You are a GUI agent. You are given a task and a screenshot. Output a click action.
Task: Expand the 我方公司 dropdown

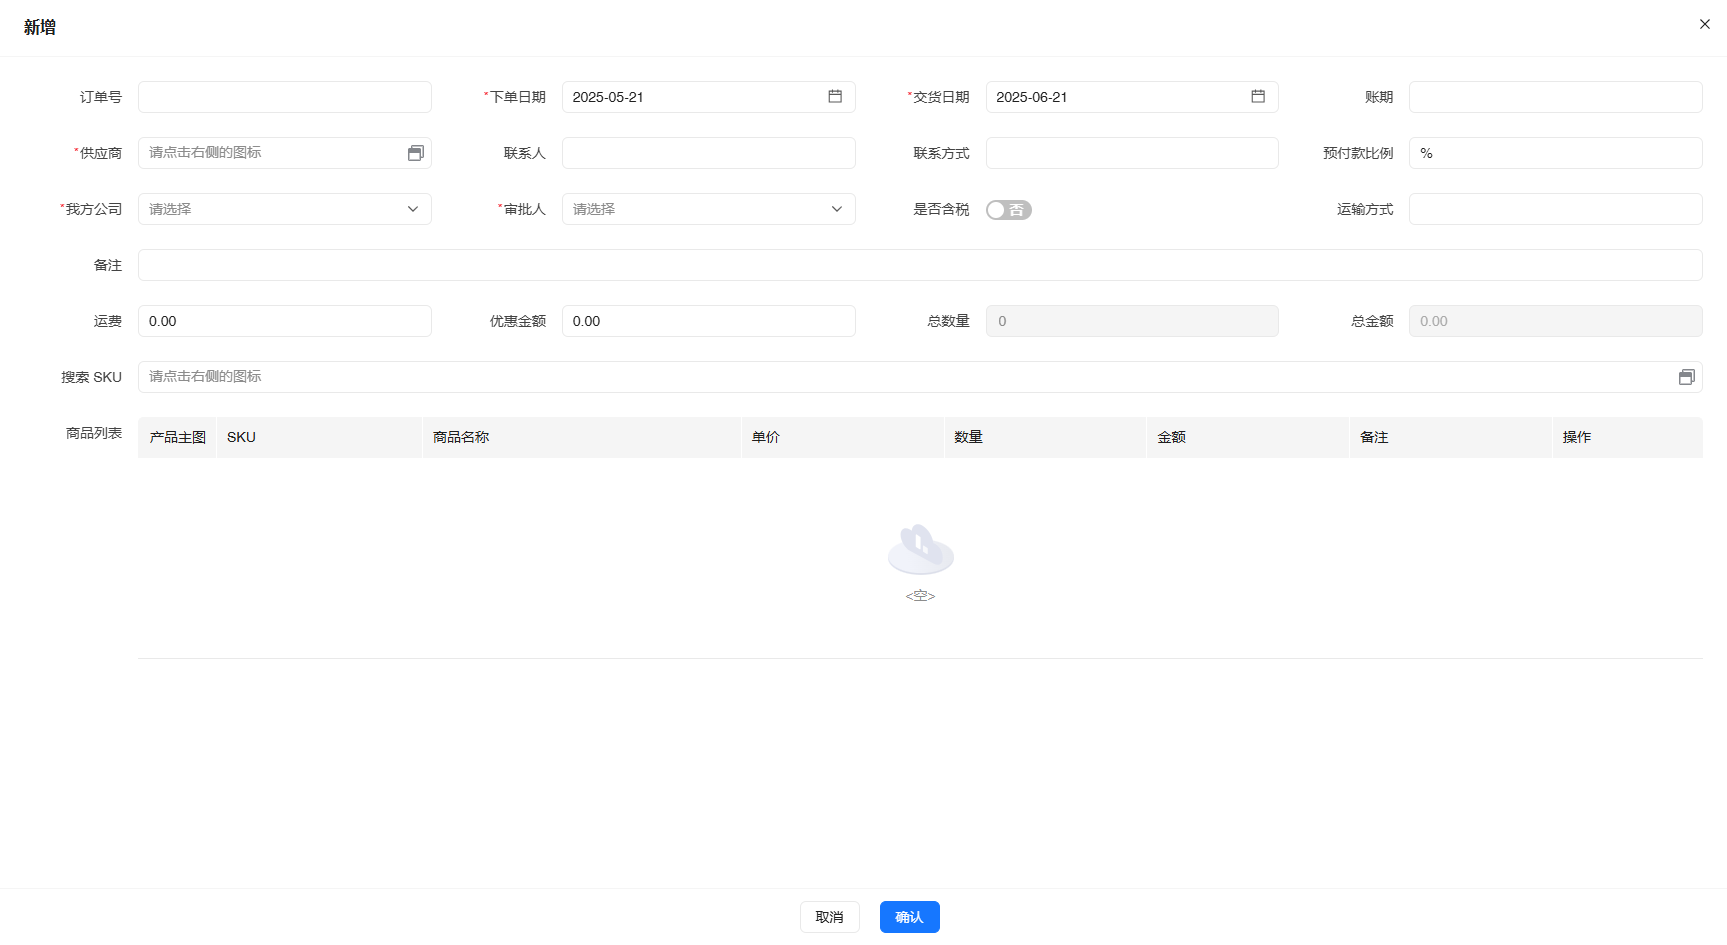tap(285, 209)
